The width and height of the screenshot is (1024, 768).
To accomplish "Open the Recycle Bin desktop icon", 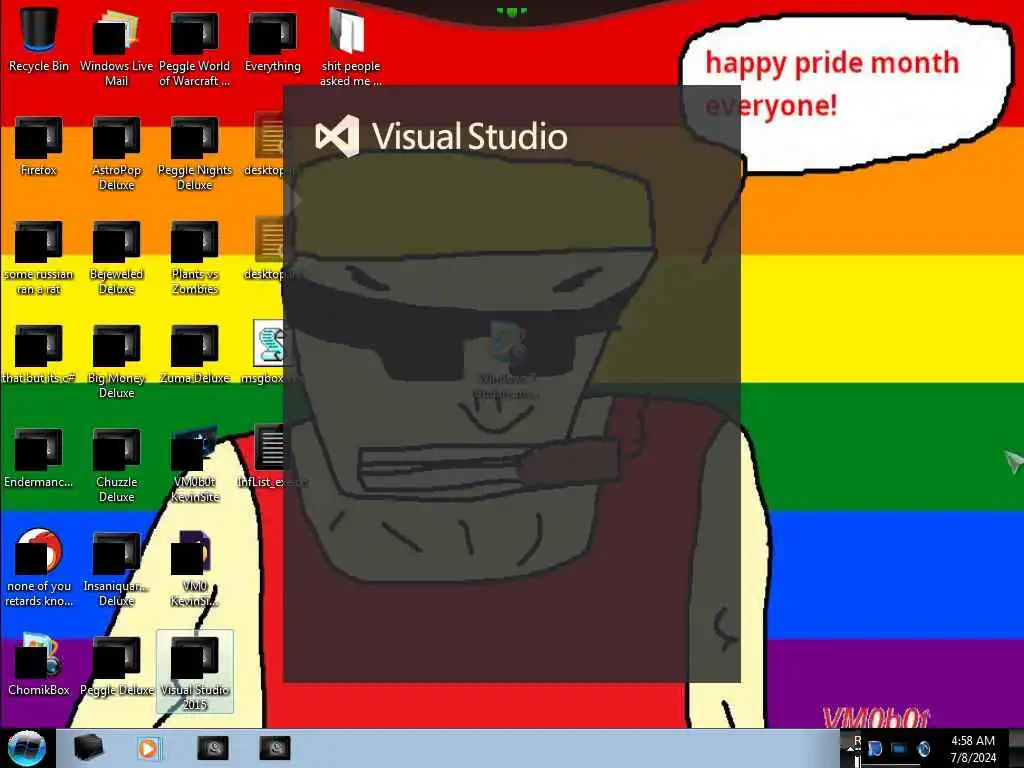I will [x=39, y=39].
